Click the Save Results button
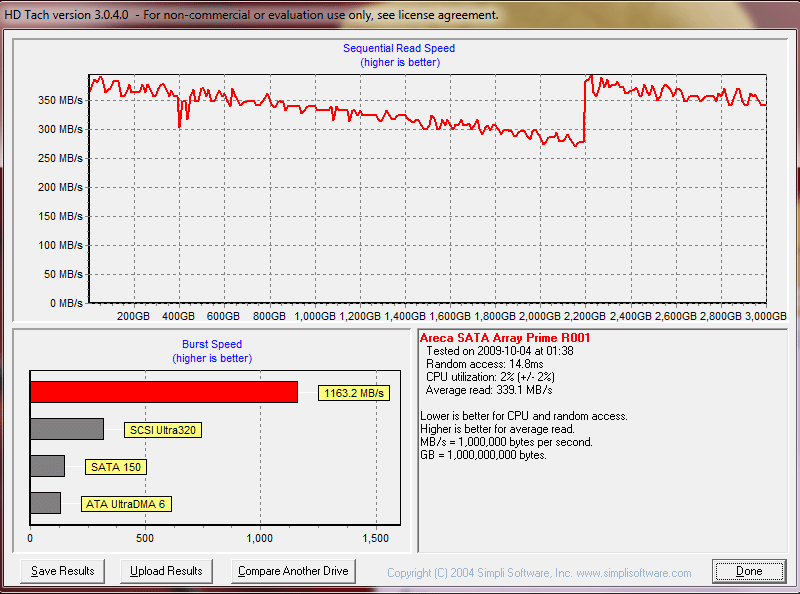This screenshot has width=800, height=594. [63, 571]
